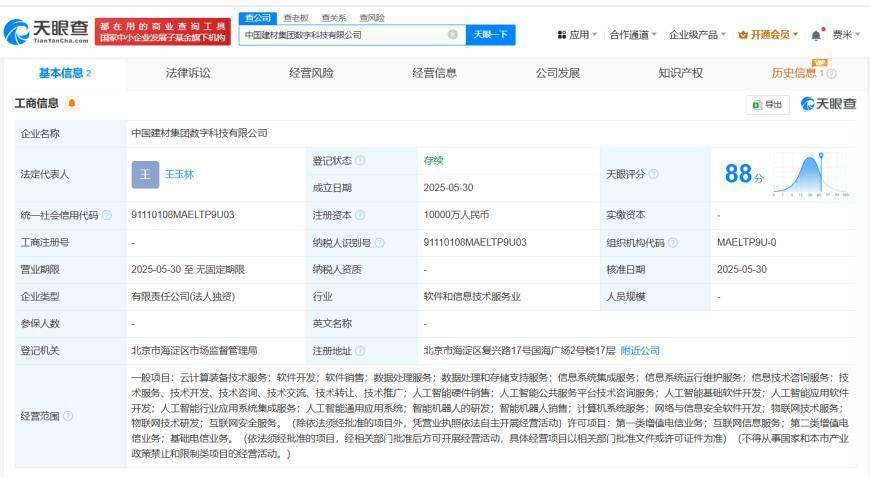Click 北京市海淀区市场监督管理局 registration authority
This screenshot has height=478, width=870.
[194, 351]
